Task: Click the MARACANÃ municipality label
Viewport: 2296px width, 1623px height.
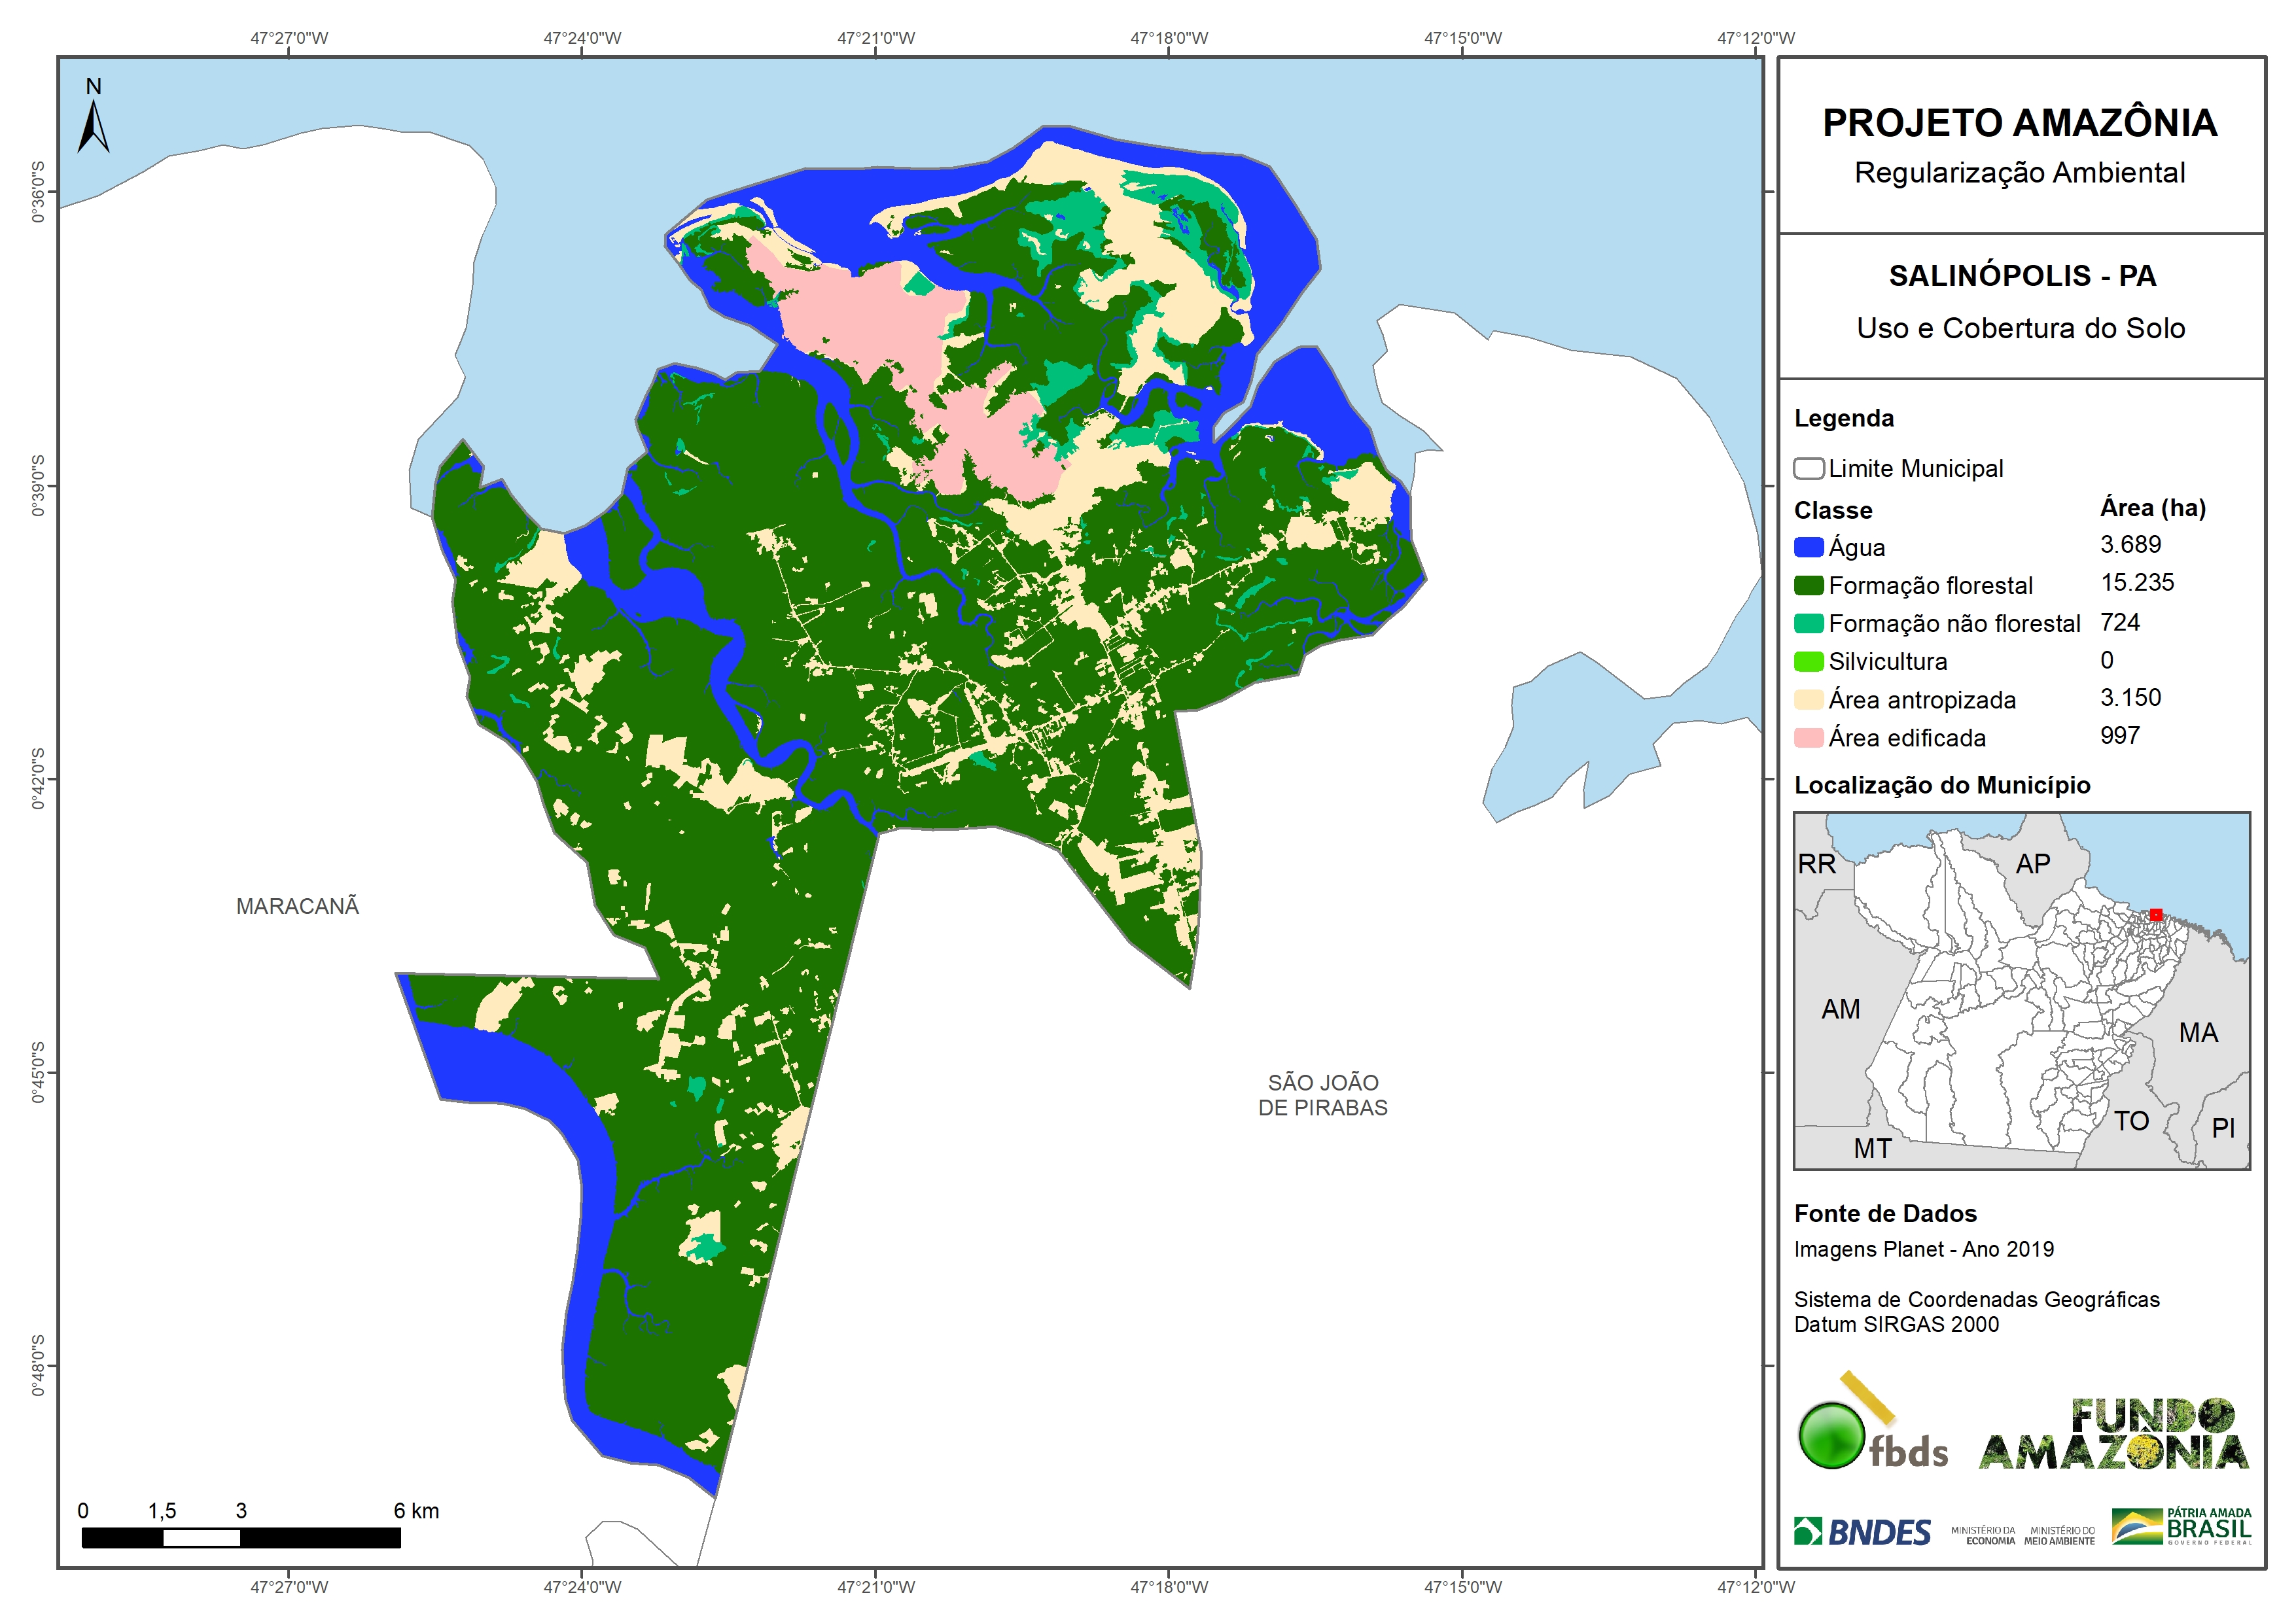Action: click(297, 906)
